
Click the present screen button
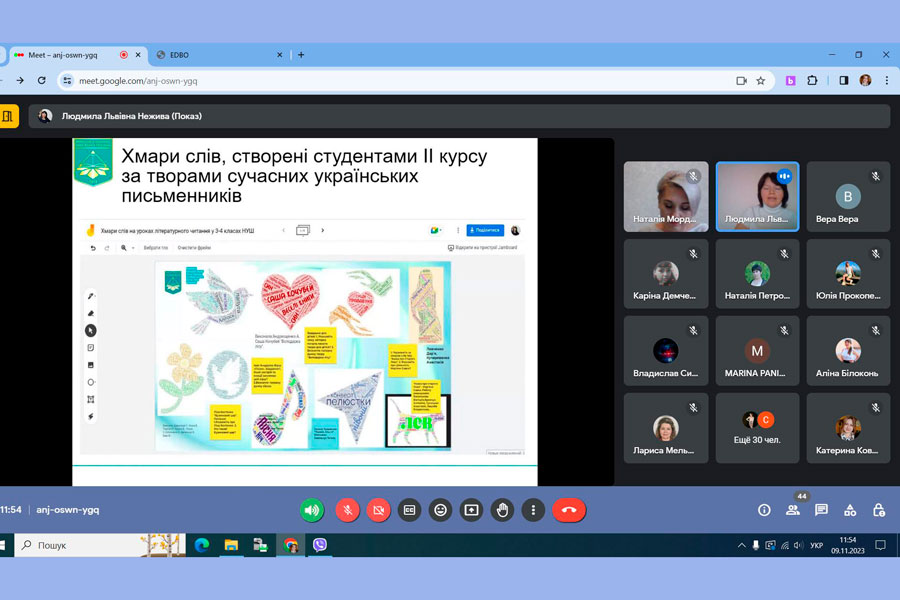point(471,510)
